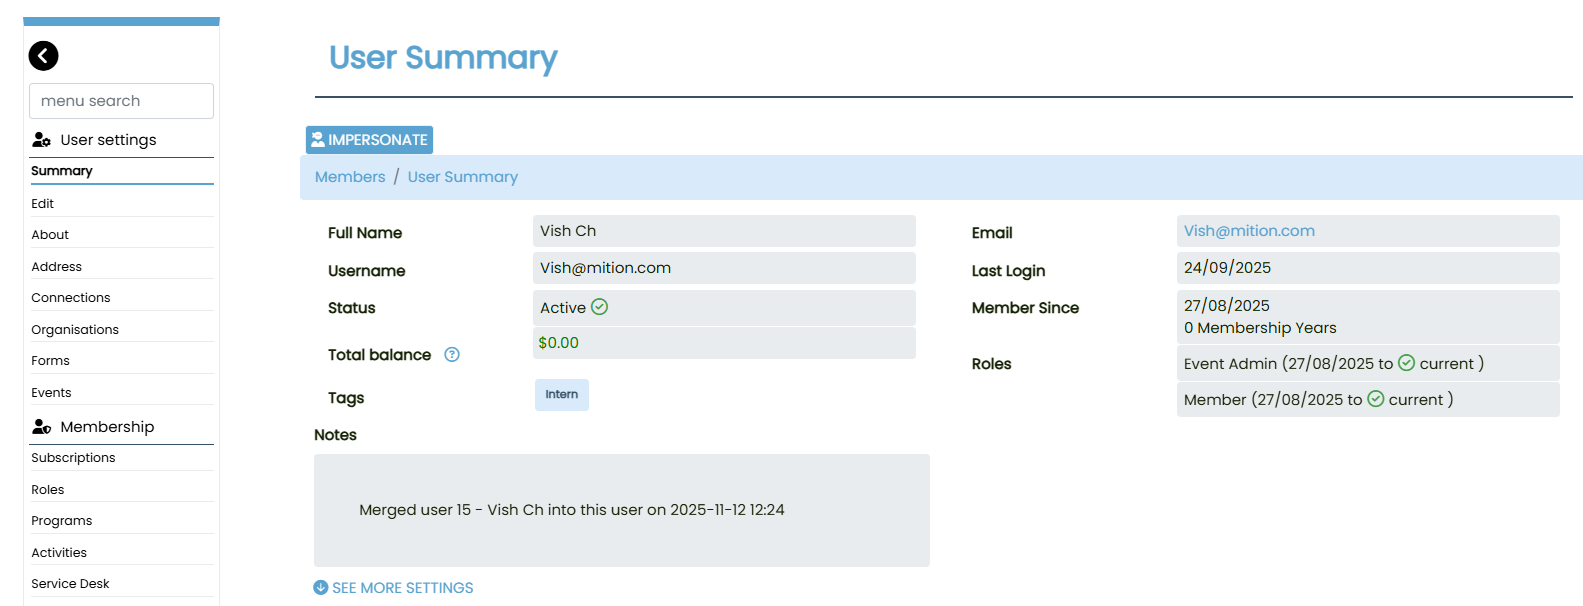Click the User settings person-gear icon
This screenshot has height=606, width=1583.
point(41,140)
